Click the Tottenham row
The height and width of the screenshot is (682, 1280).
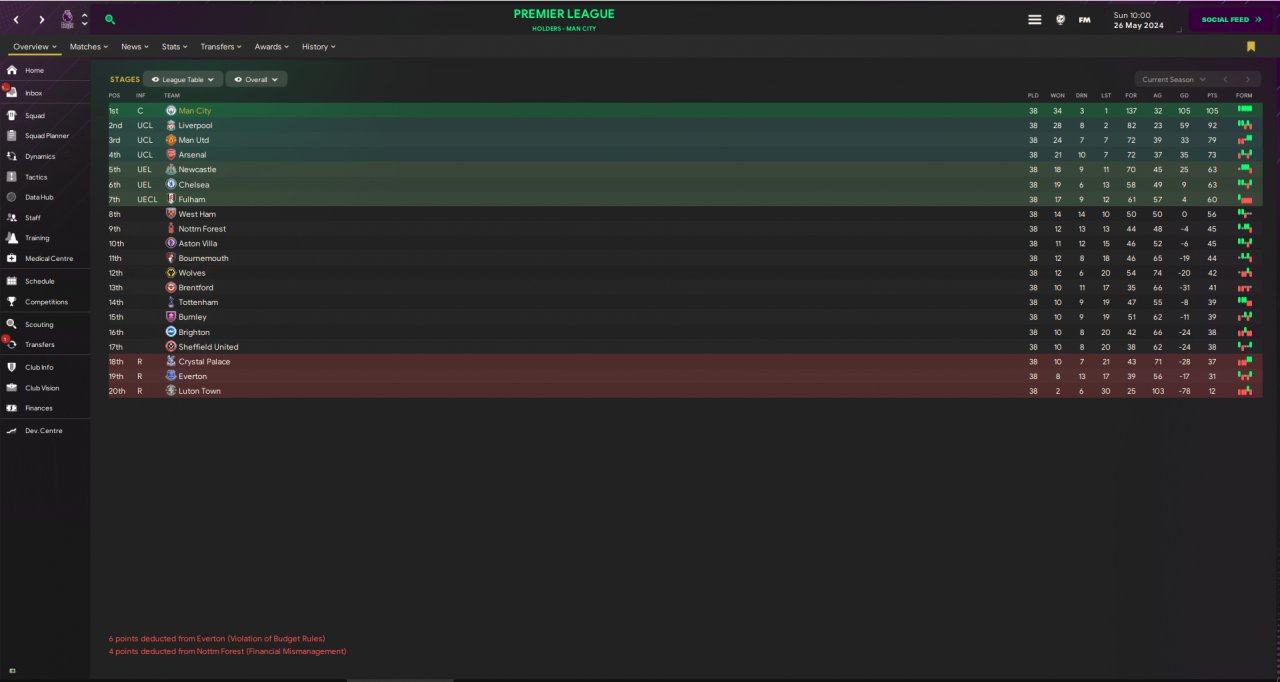click(685, 302)
